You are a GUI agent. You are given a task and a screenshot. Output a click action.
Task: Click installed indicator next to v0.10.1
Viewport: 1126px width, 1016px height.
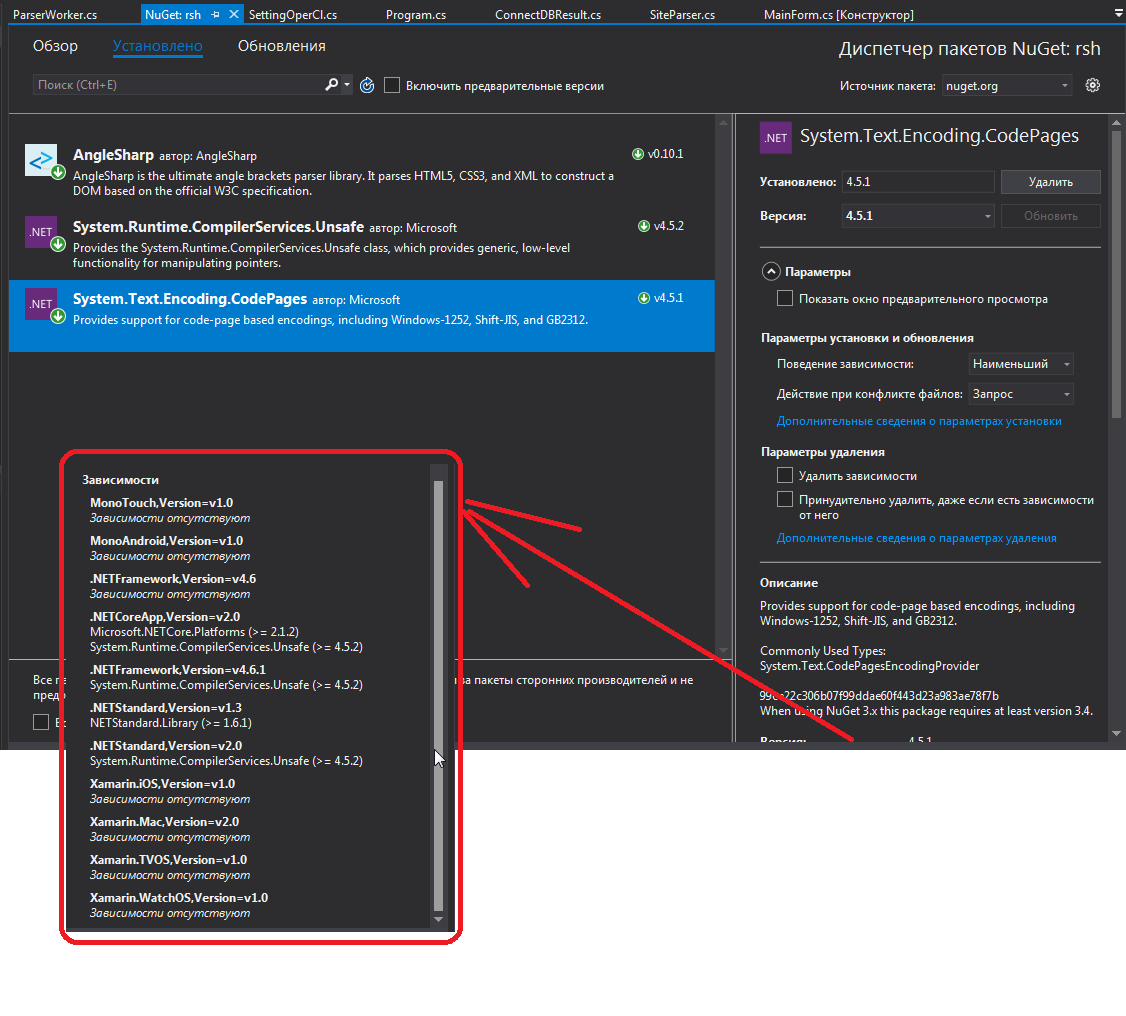click(x=638, y=154)
